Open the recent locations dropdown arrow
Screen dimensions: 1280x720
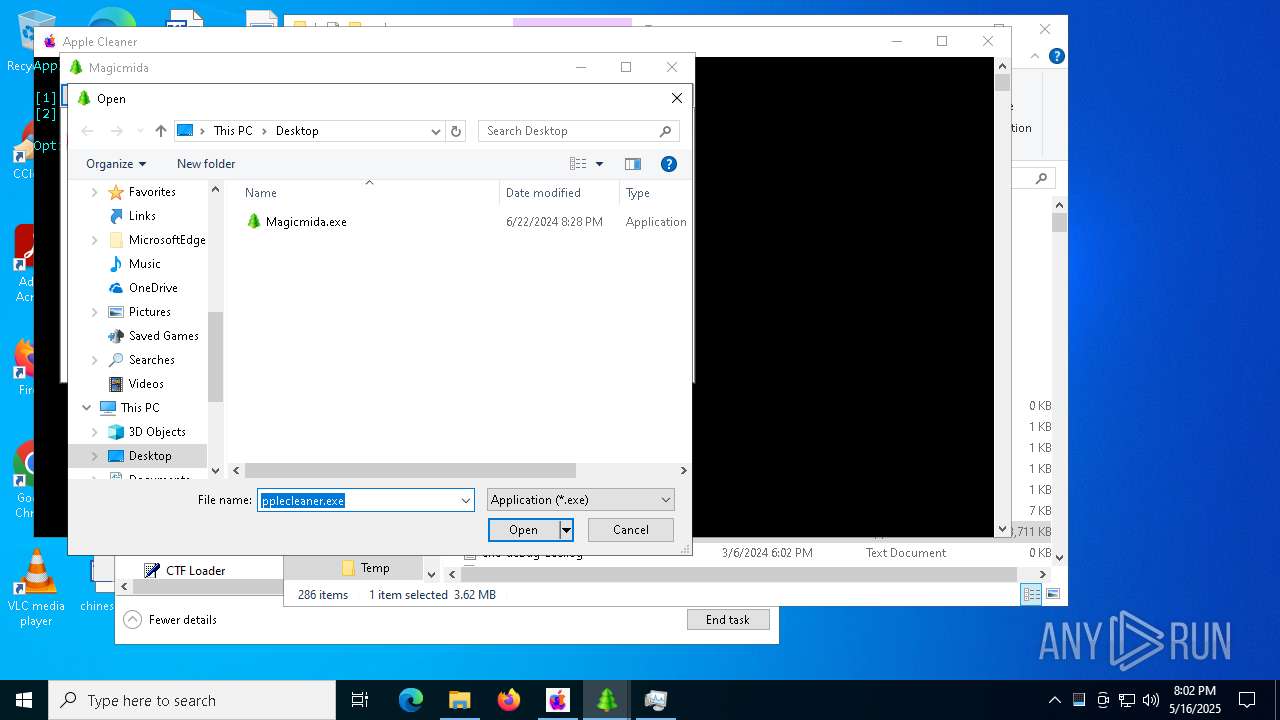(x=139, y=131)
